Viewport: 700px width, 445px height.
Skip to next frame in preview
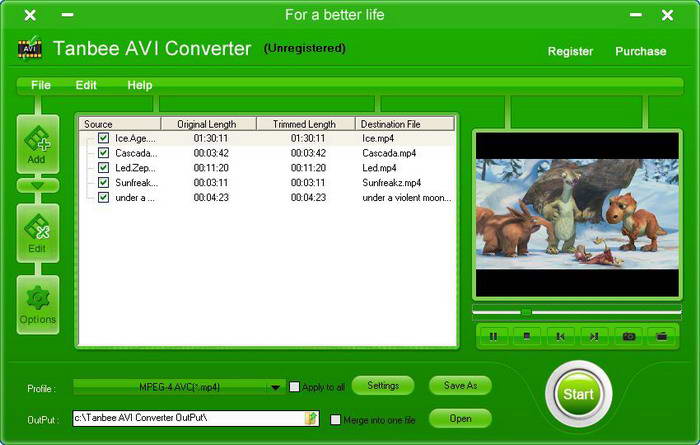[594, 336]
